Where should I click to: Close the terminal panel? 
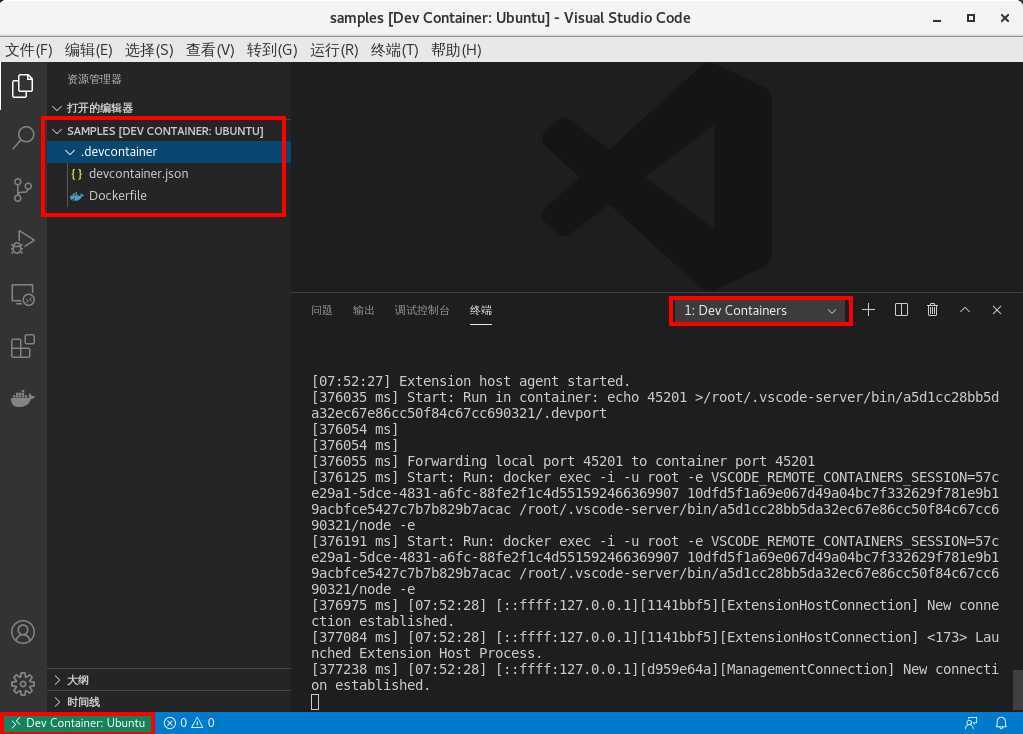click(x=997, y=310)
